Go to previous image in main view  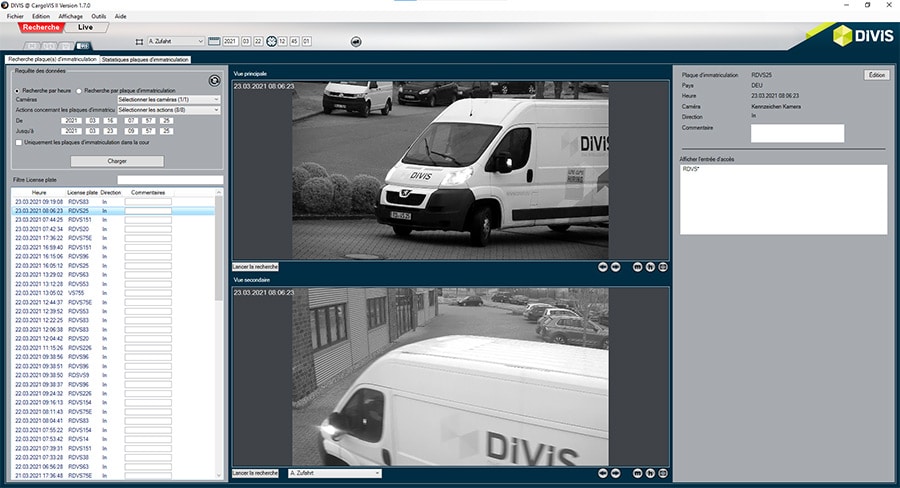(x=603, y=267)
